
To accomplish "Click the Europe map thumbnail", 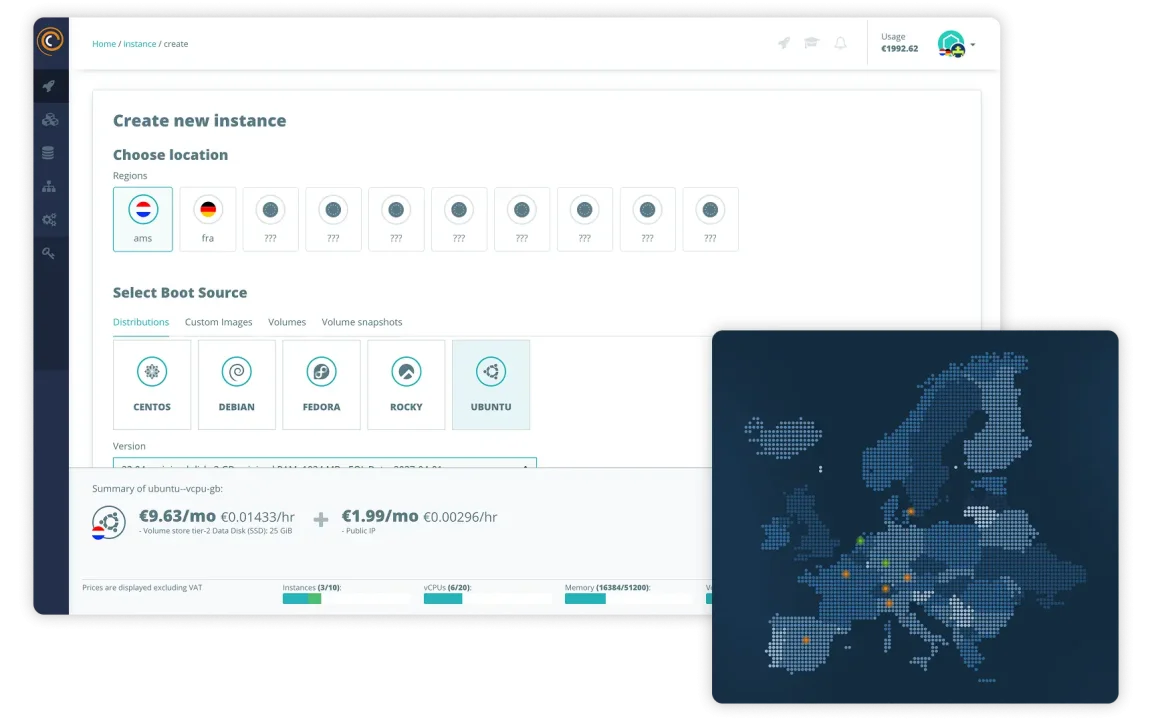I will pyautogui.click(x=915, y=516).
